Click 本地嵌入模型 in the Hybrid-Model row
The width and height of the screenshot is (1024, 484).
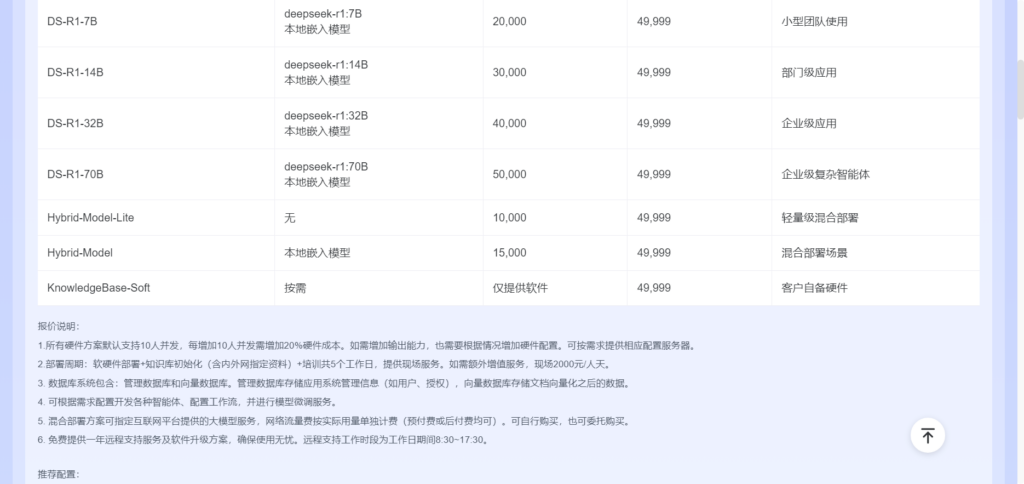pos(317,253)
